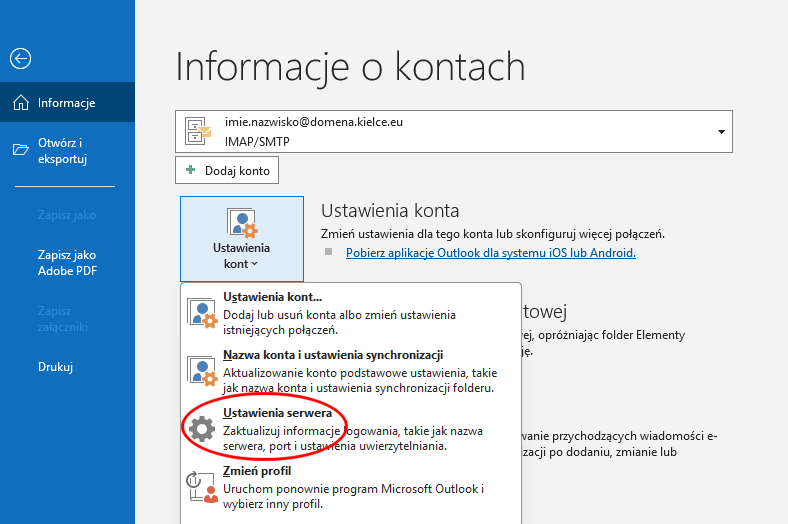The width and height of the screenshot is (788, 524).
Task: Open Ustawienia serwera from the menu
Action: (x=351, y=429)
